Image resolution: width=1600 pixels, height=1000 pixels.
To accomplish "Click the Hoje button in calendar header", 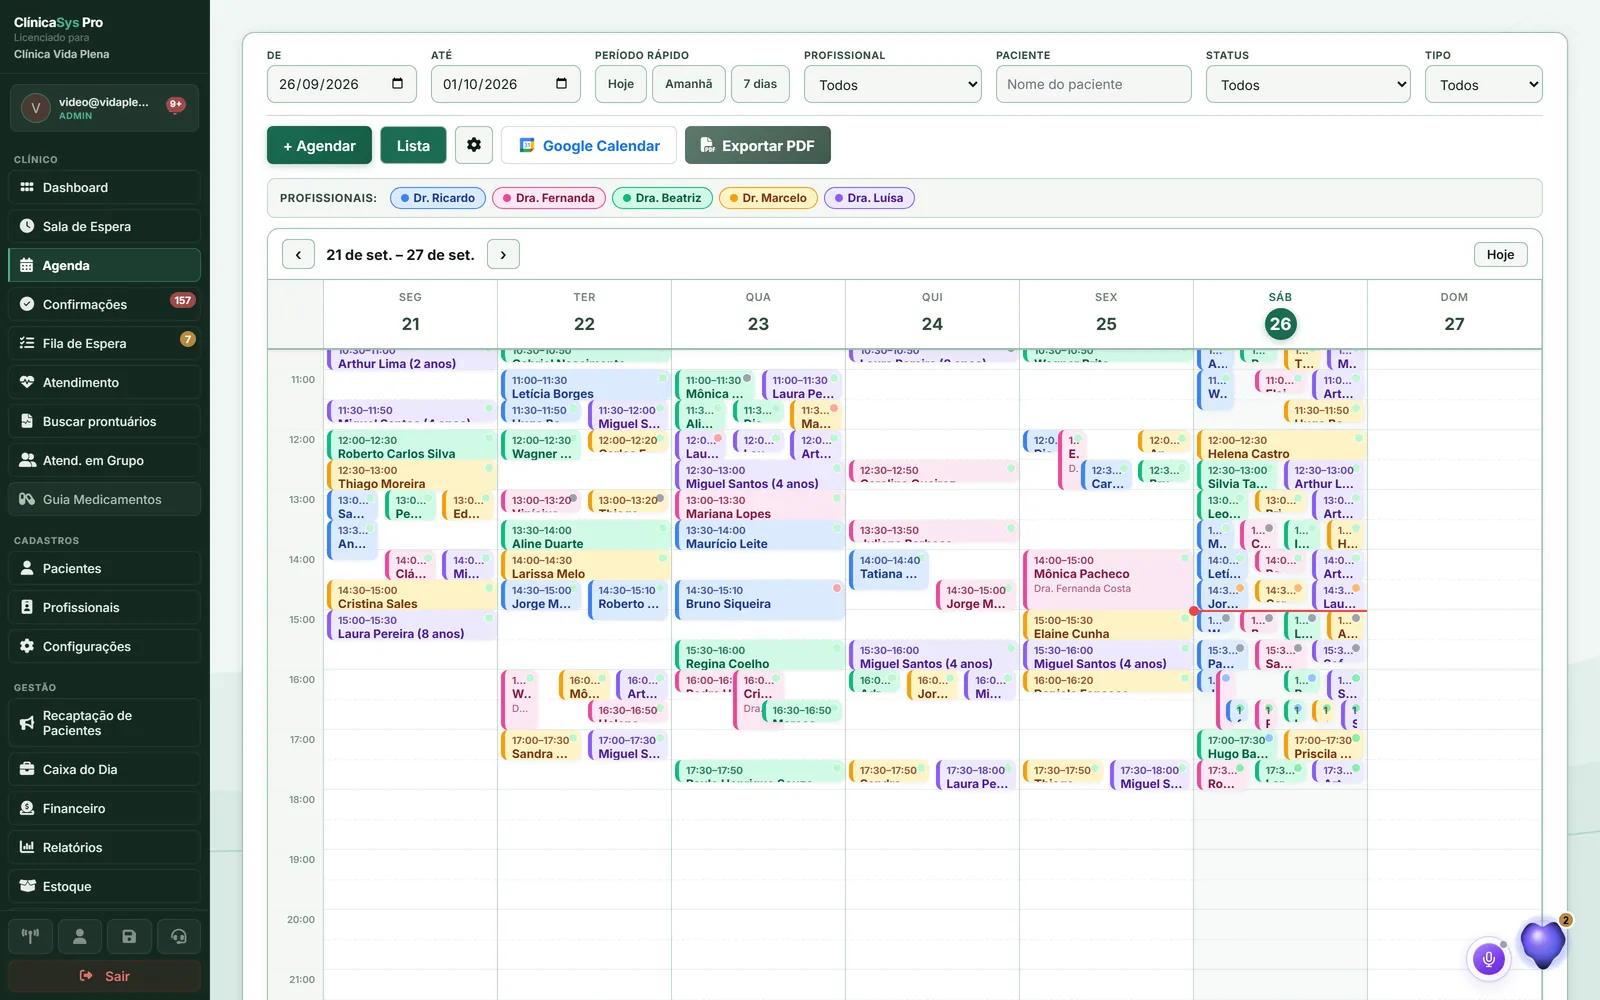I will click(x=1500, y=254).
